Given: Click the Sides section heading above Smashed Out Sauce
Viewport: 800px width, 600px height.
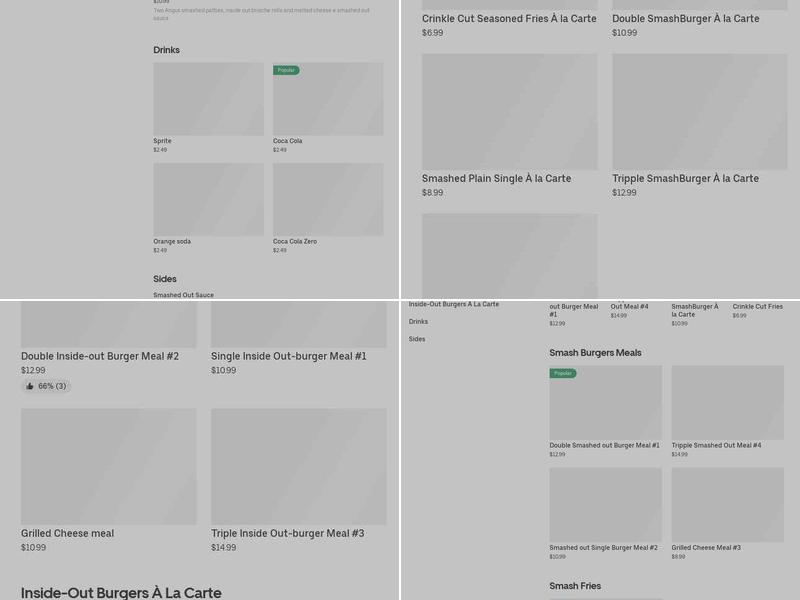Looking at the screenshot, I should tap(165, 279).
